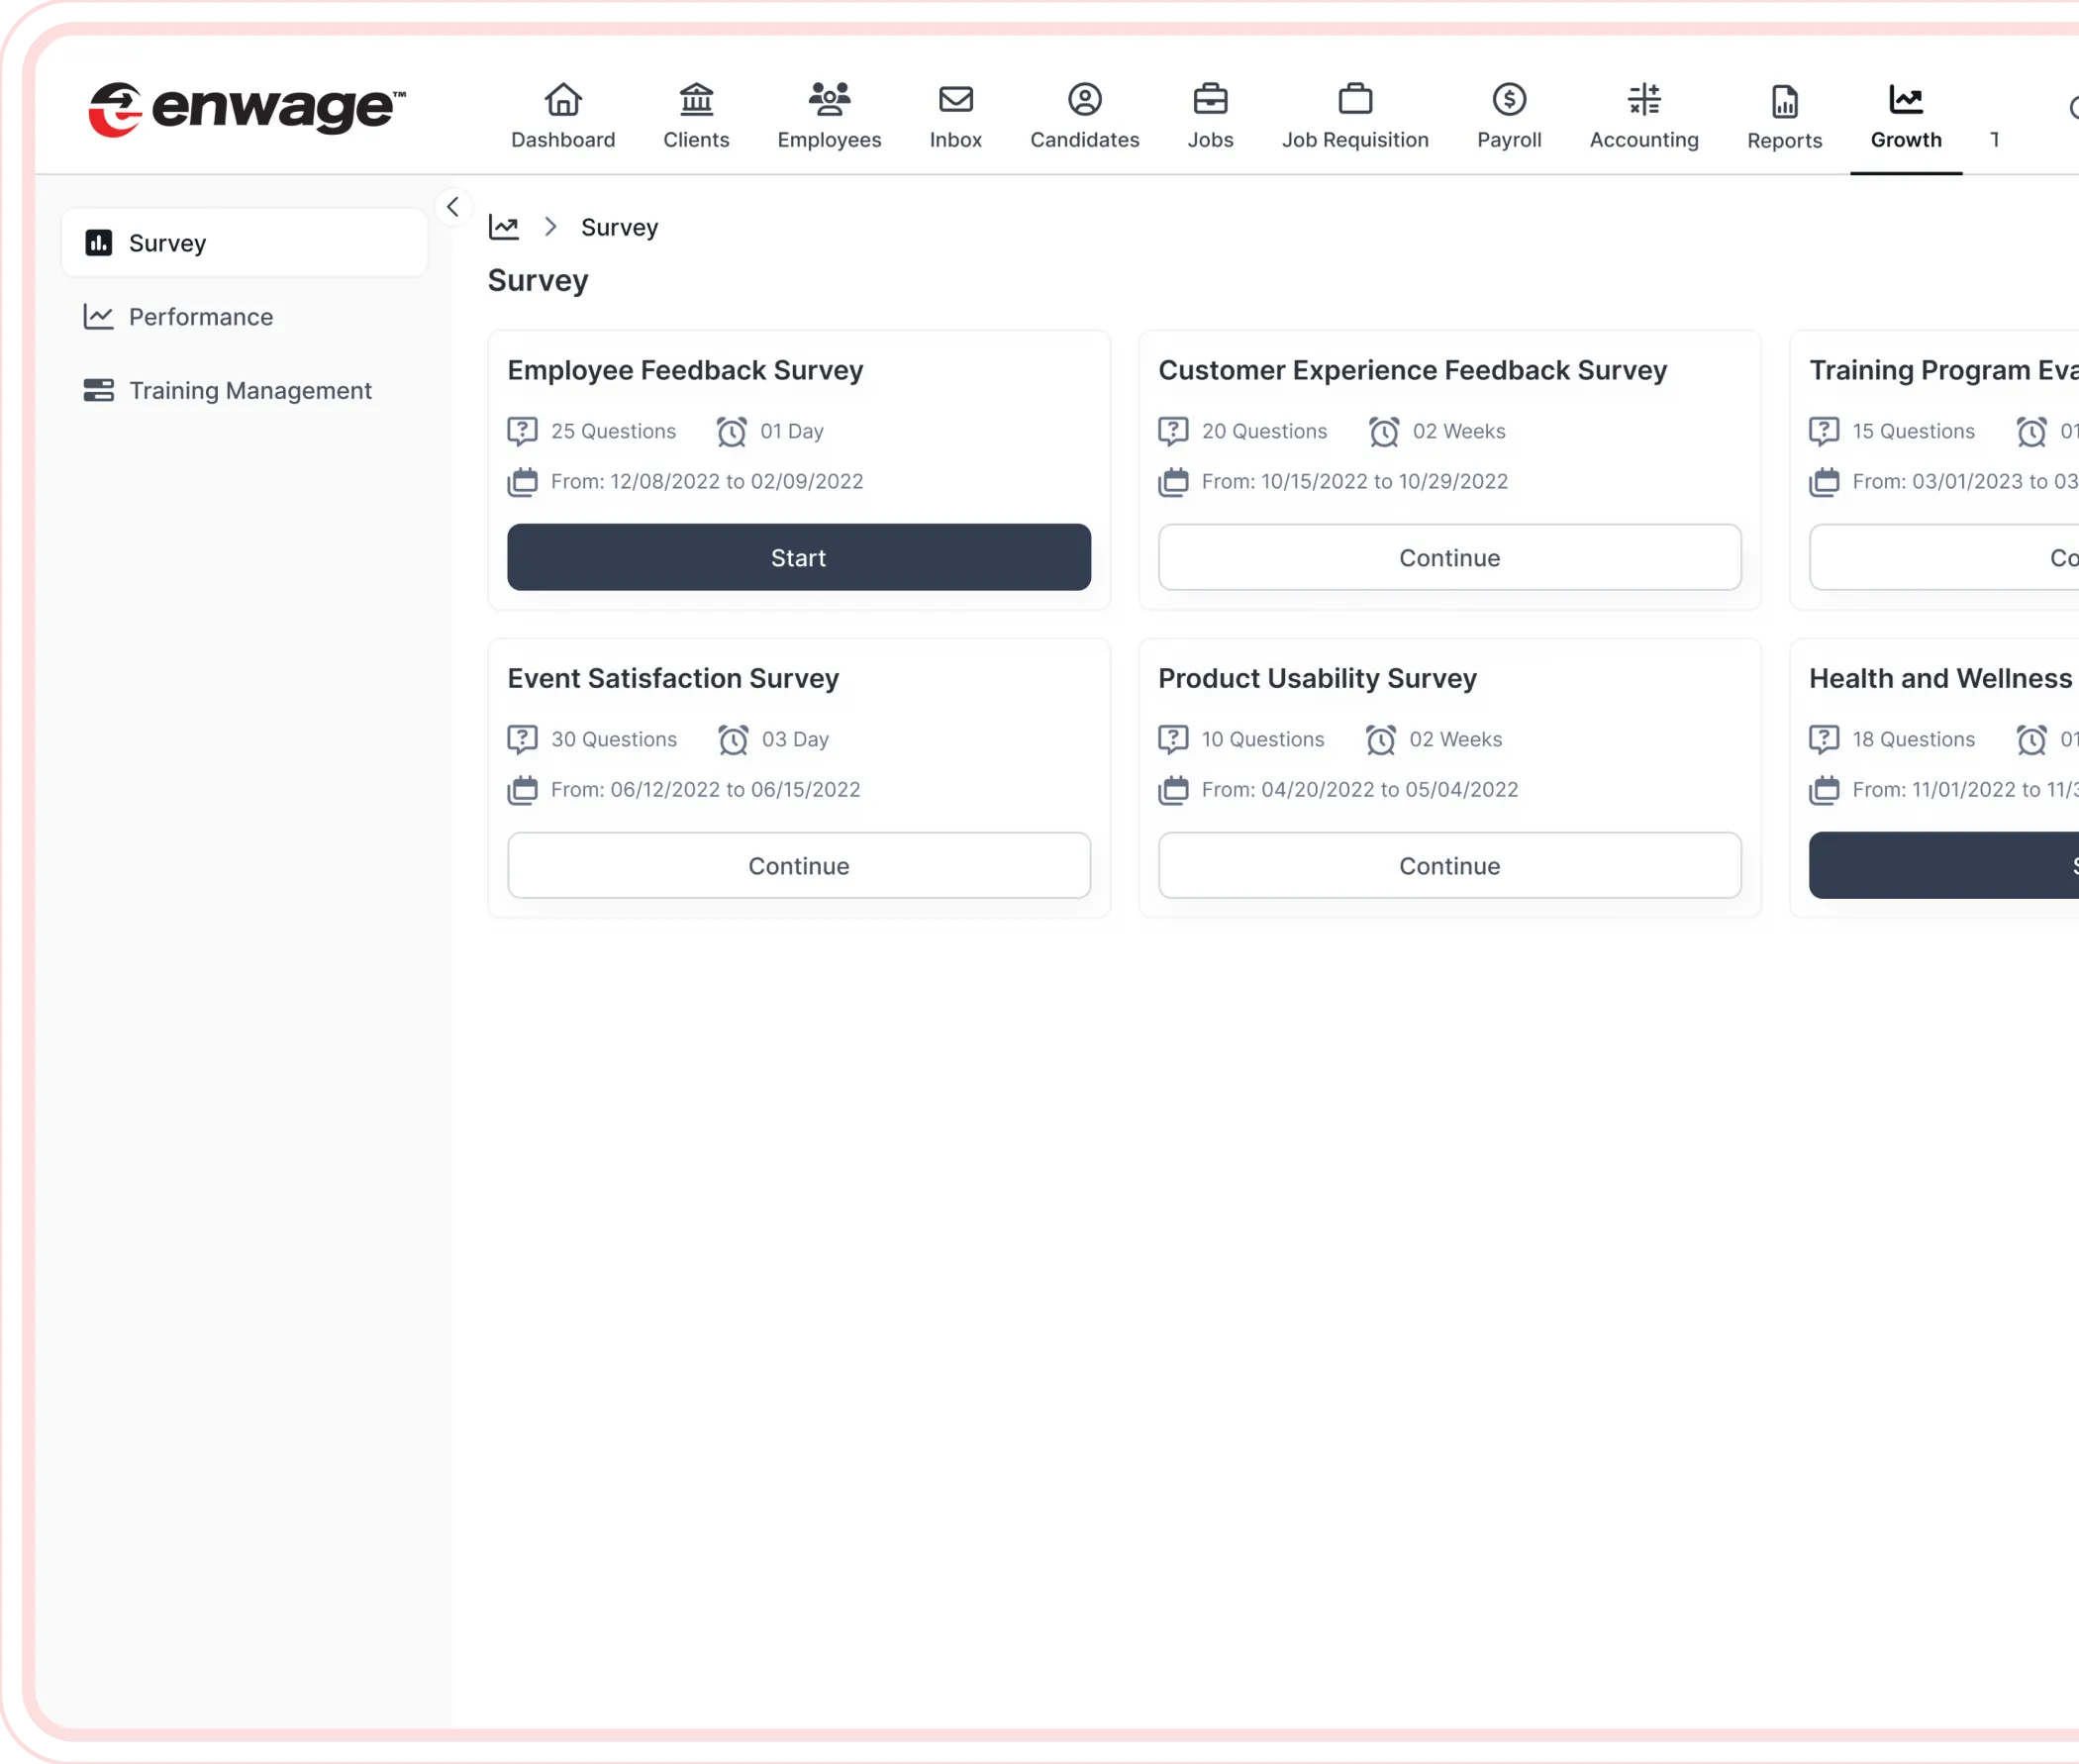Viewport: 2079px width, 1764px height.
Task: Open Accounting calculator icon
Action: coord(1644,100)
